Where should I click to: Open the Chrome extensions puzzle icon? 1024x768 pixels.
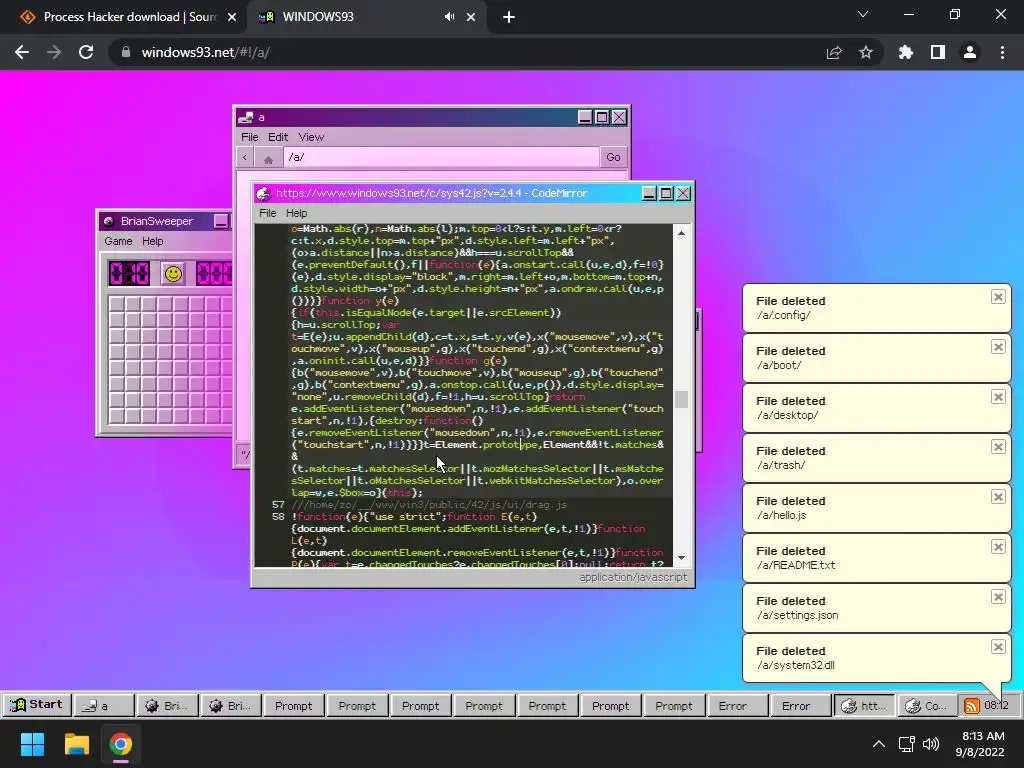coord(906,52)
